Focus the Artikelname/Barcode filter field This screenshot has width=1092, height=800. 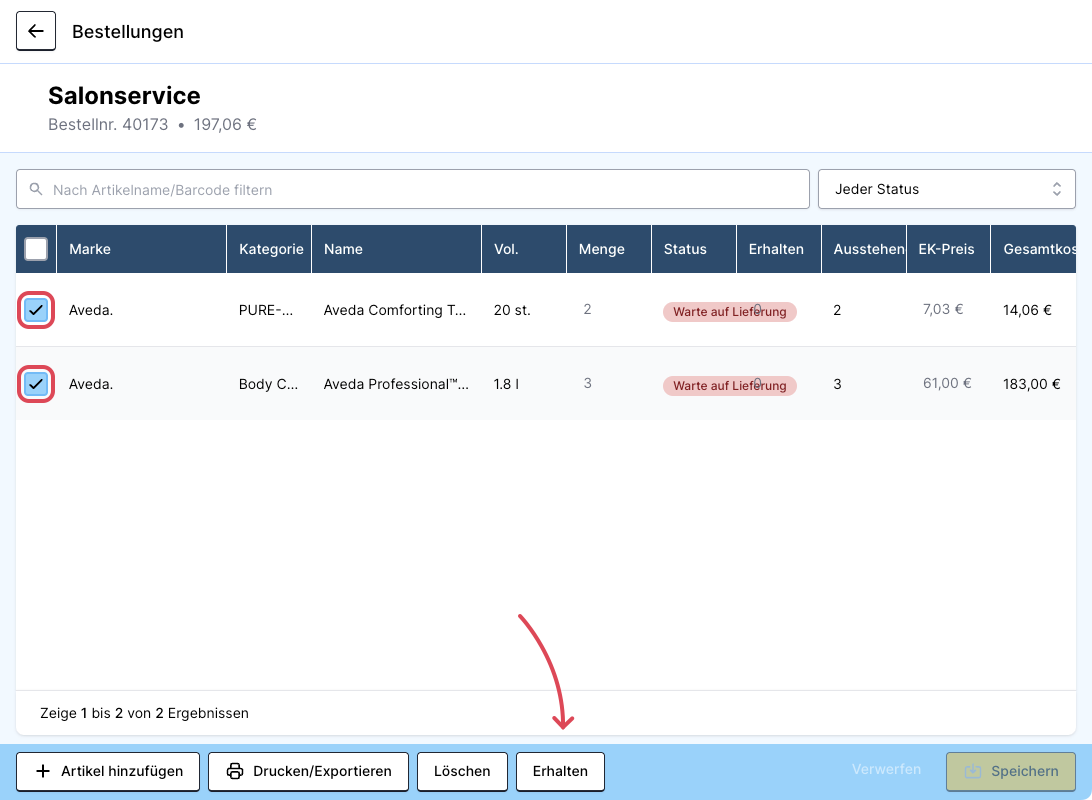(413, 189)
